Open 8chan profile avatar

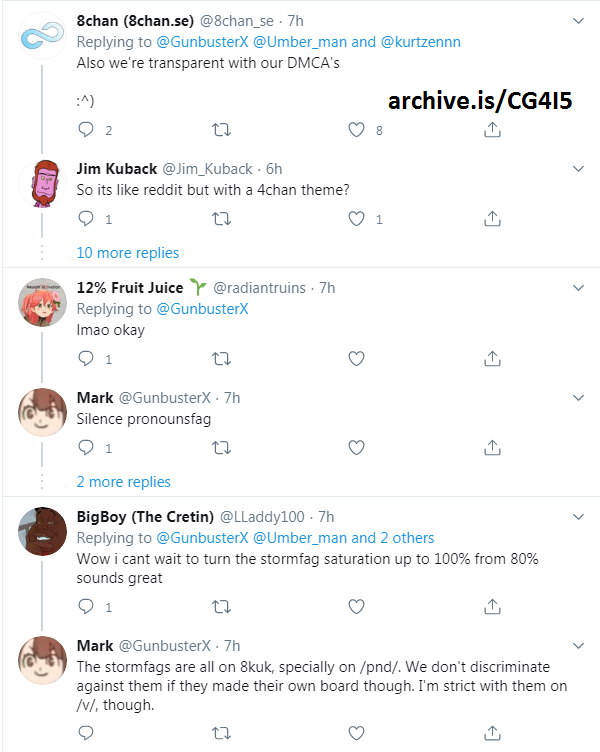click(x=42, y=36)
